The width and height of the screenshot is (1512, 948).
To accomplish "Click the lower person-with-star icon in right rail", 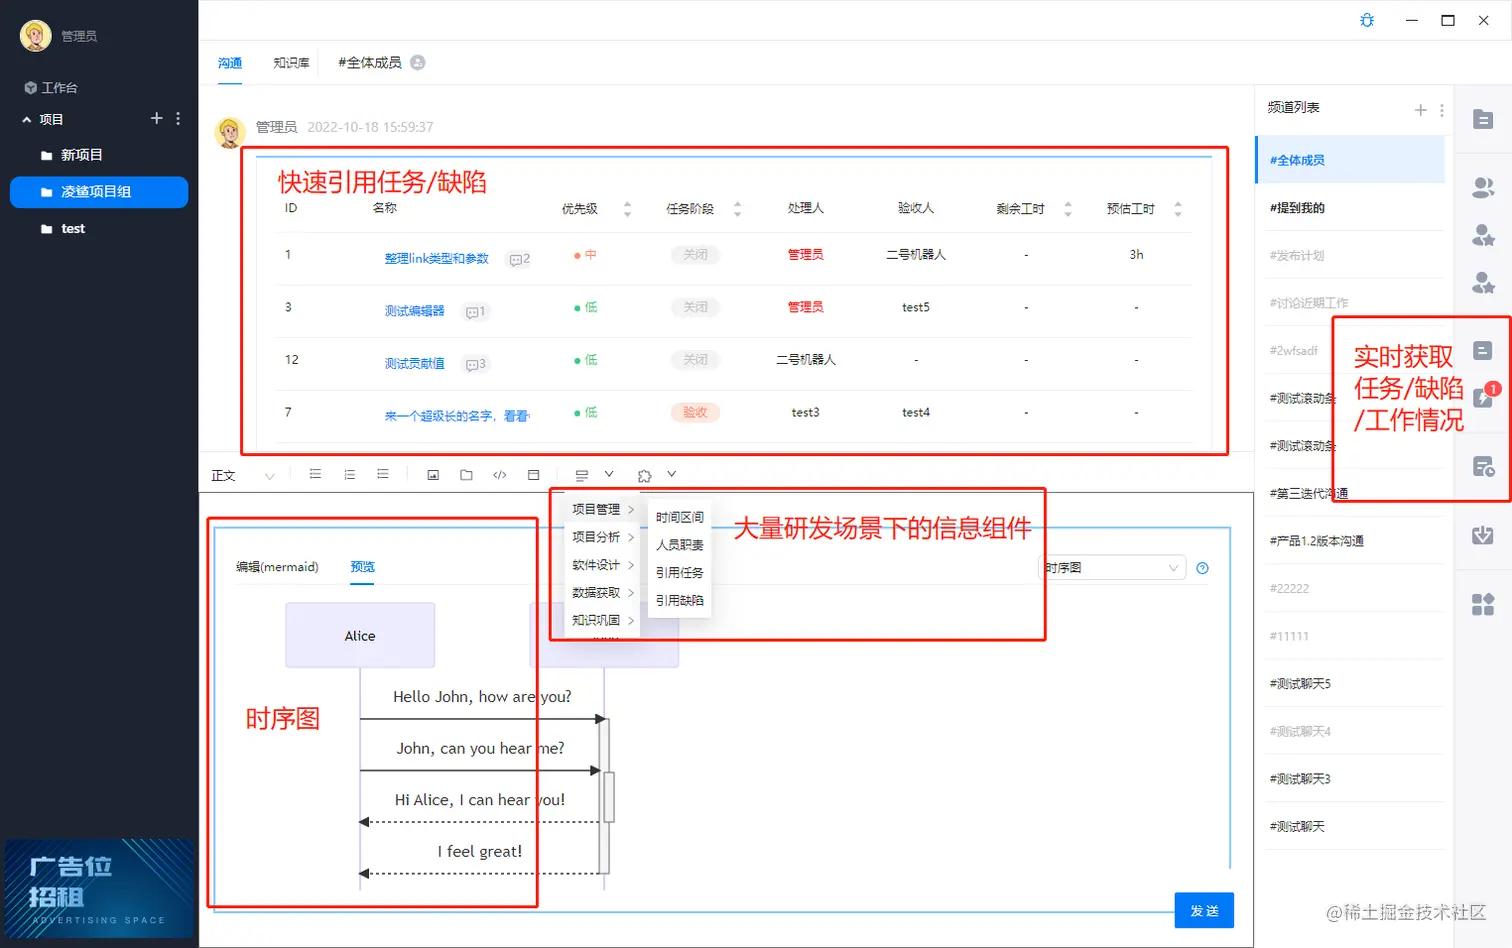I will pos(1483,283).
